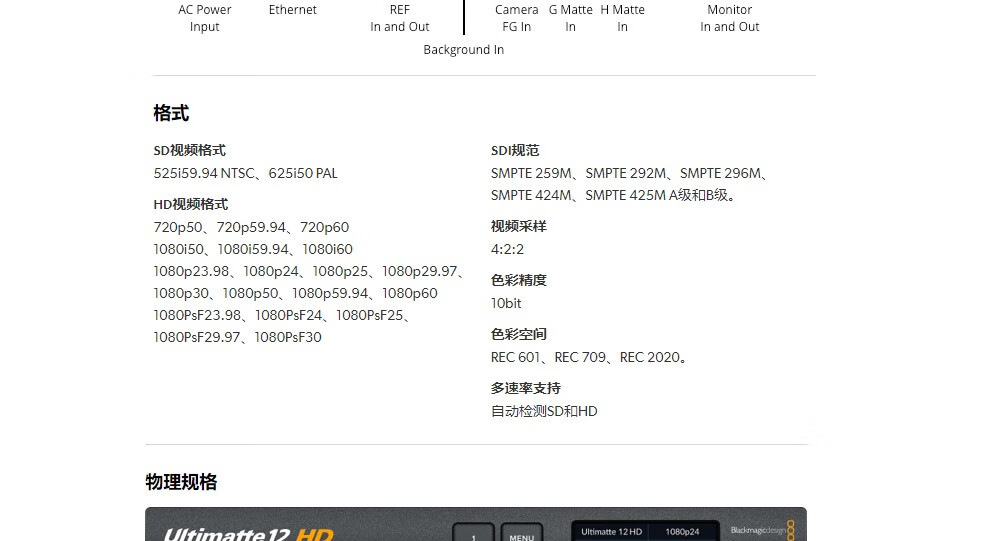Click the H Matte In label
This screenshot has width=990, height=541.
(623, 18)
